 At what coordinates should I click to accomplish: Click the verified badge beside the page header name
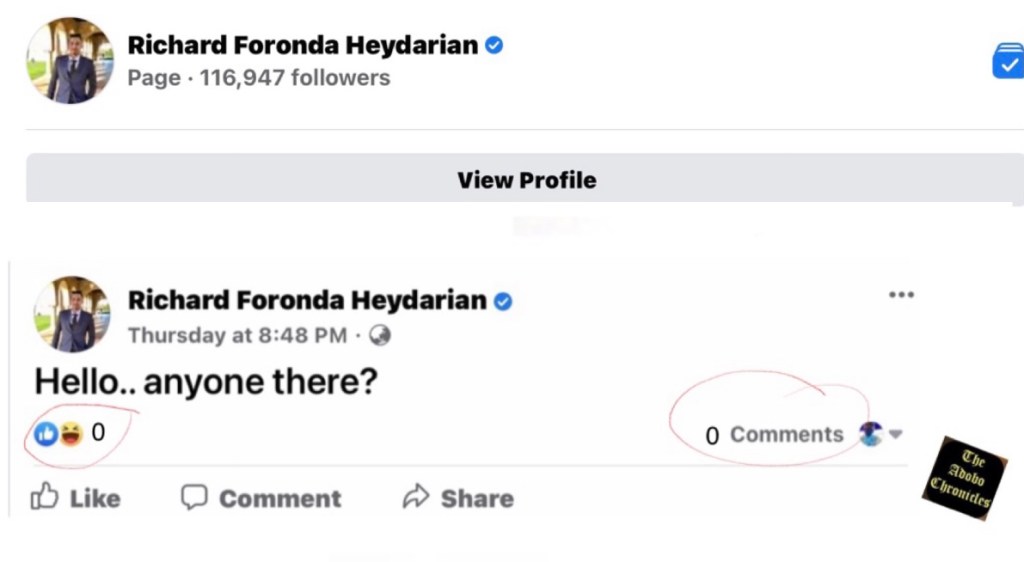[494, 45]
